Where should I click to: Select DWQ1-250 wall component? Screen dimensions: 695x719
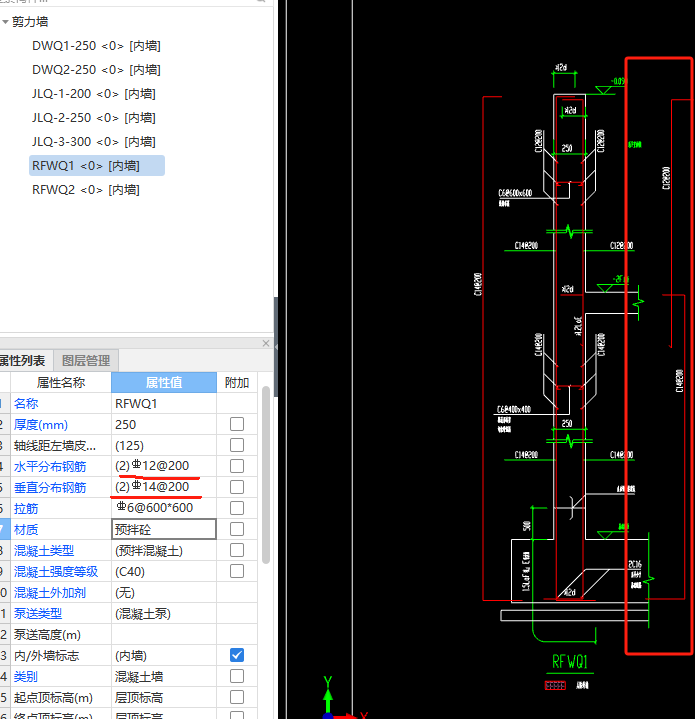pyautogui.click(x=96, y=46)
